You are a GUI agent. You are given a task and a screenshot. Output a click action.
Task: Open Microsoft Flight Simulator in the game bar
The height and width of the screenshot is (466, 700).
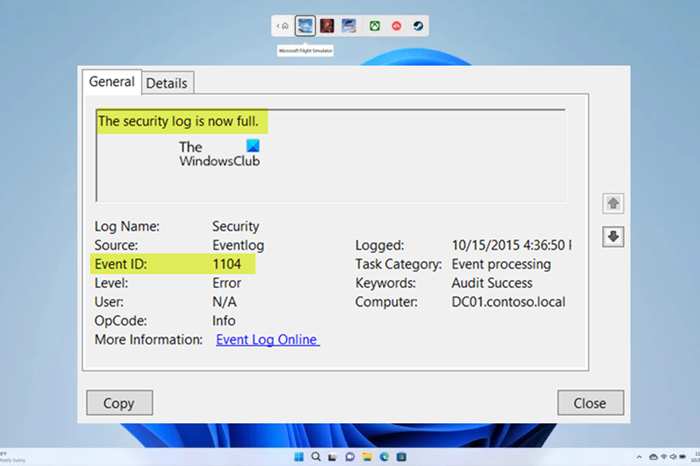305,26
